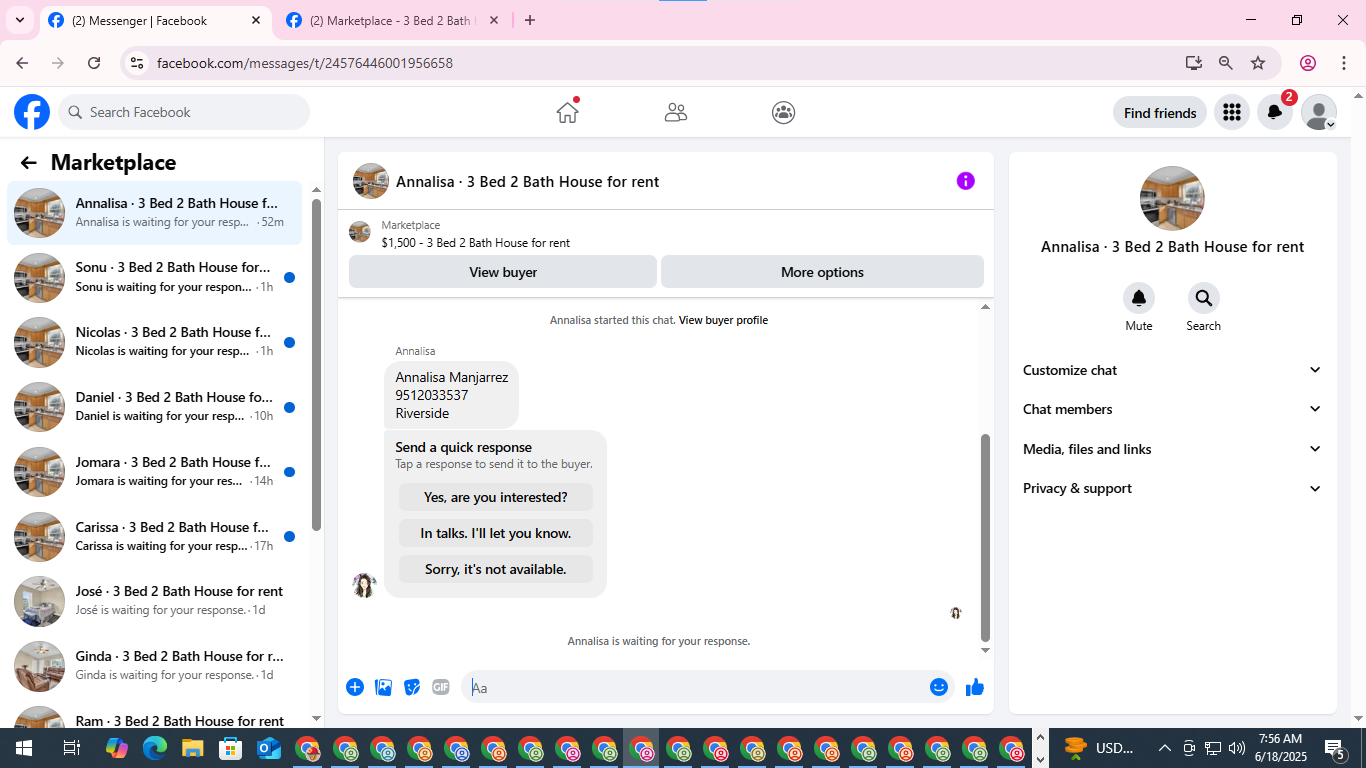The height and width of the screenshot is (768, 1366).
Task: Switch to the Marketplace 3 Bed 2 Bath tab
Action: (392, 21)
